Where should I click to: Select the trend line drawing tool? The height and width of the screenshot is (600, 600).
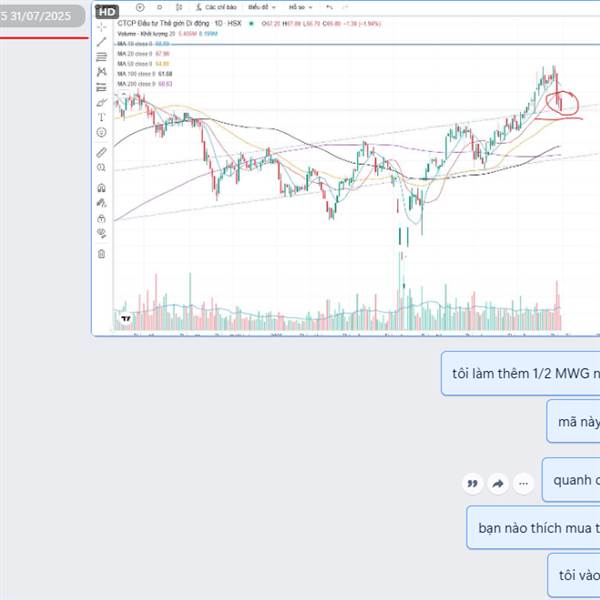101,42
